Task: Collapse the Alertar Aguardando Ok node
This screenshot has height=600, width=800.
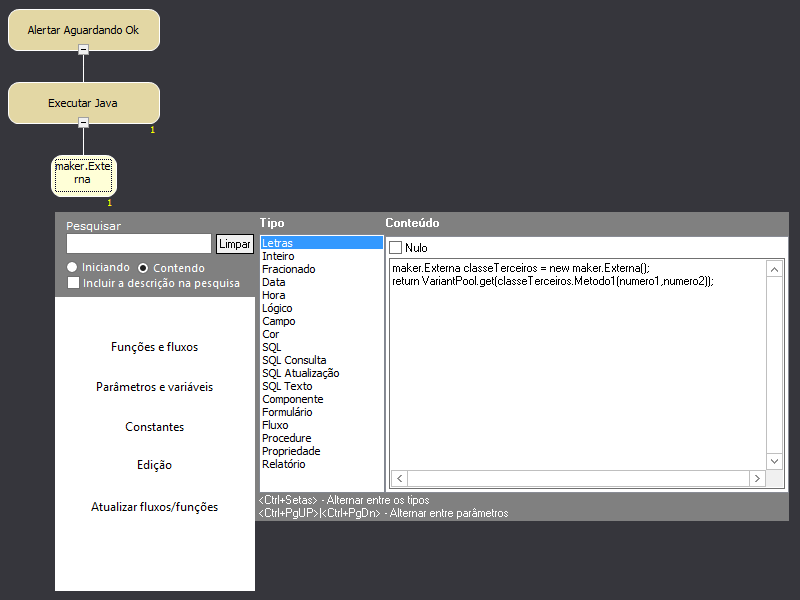Action: [x=84, y=49]
